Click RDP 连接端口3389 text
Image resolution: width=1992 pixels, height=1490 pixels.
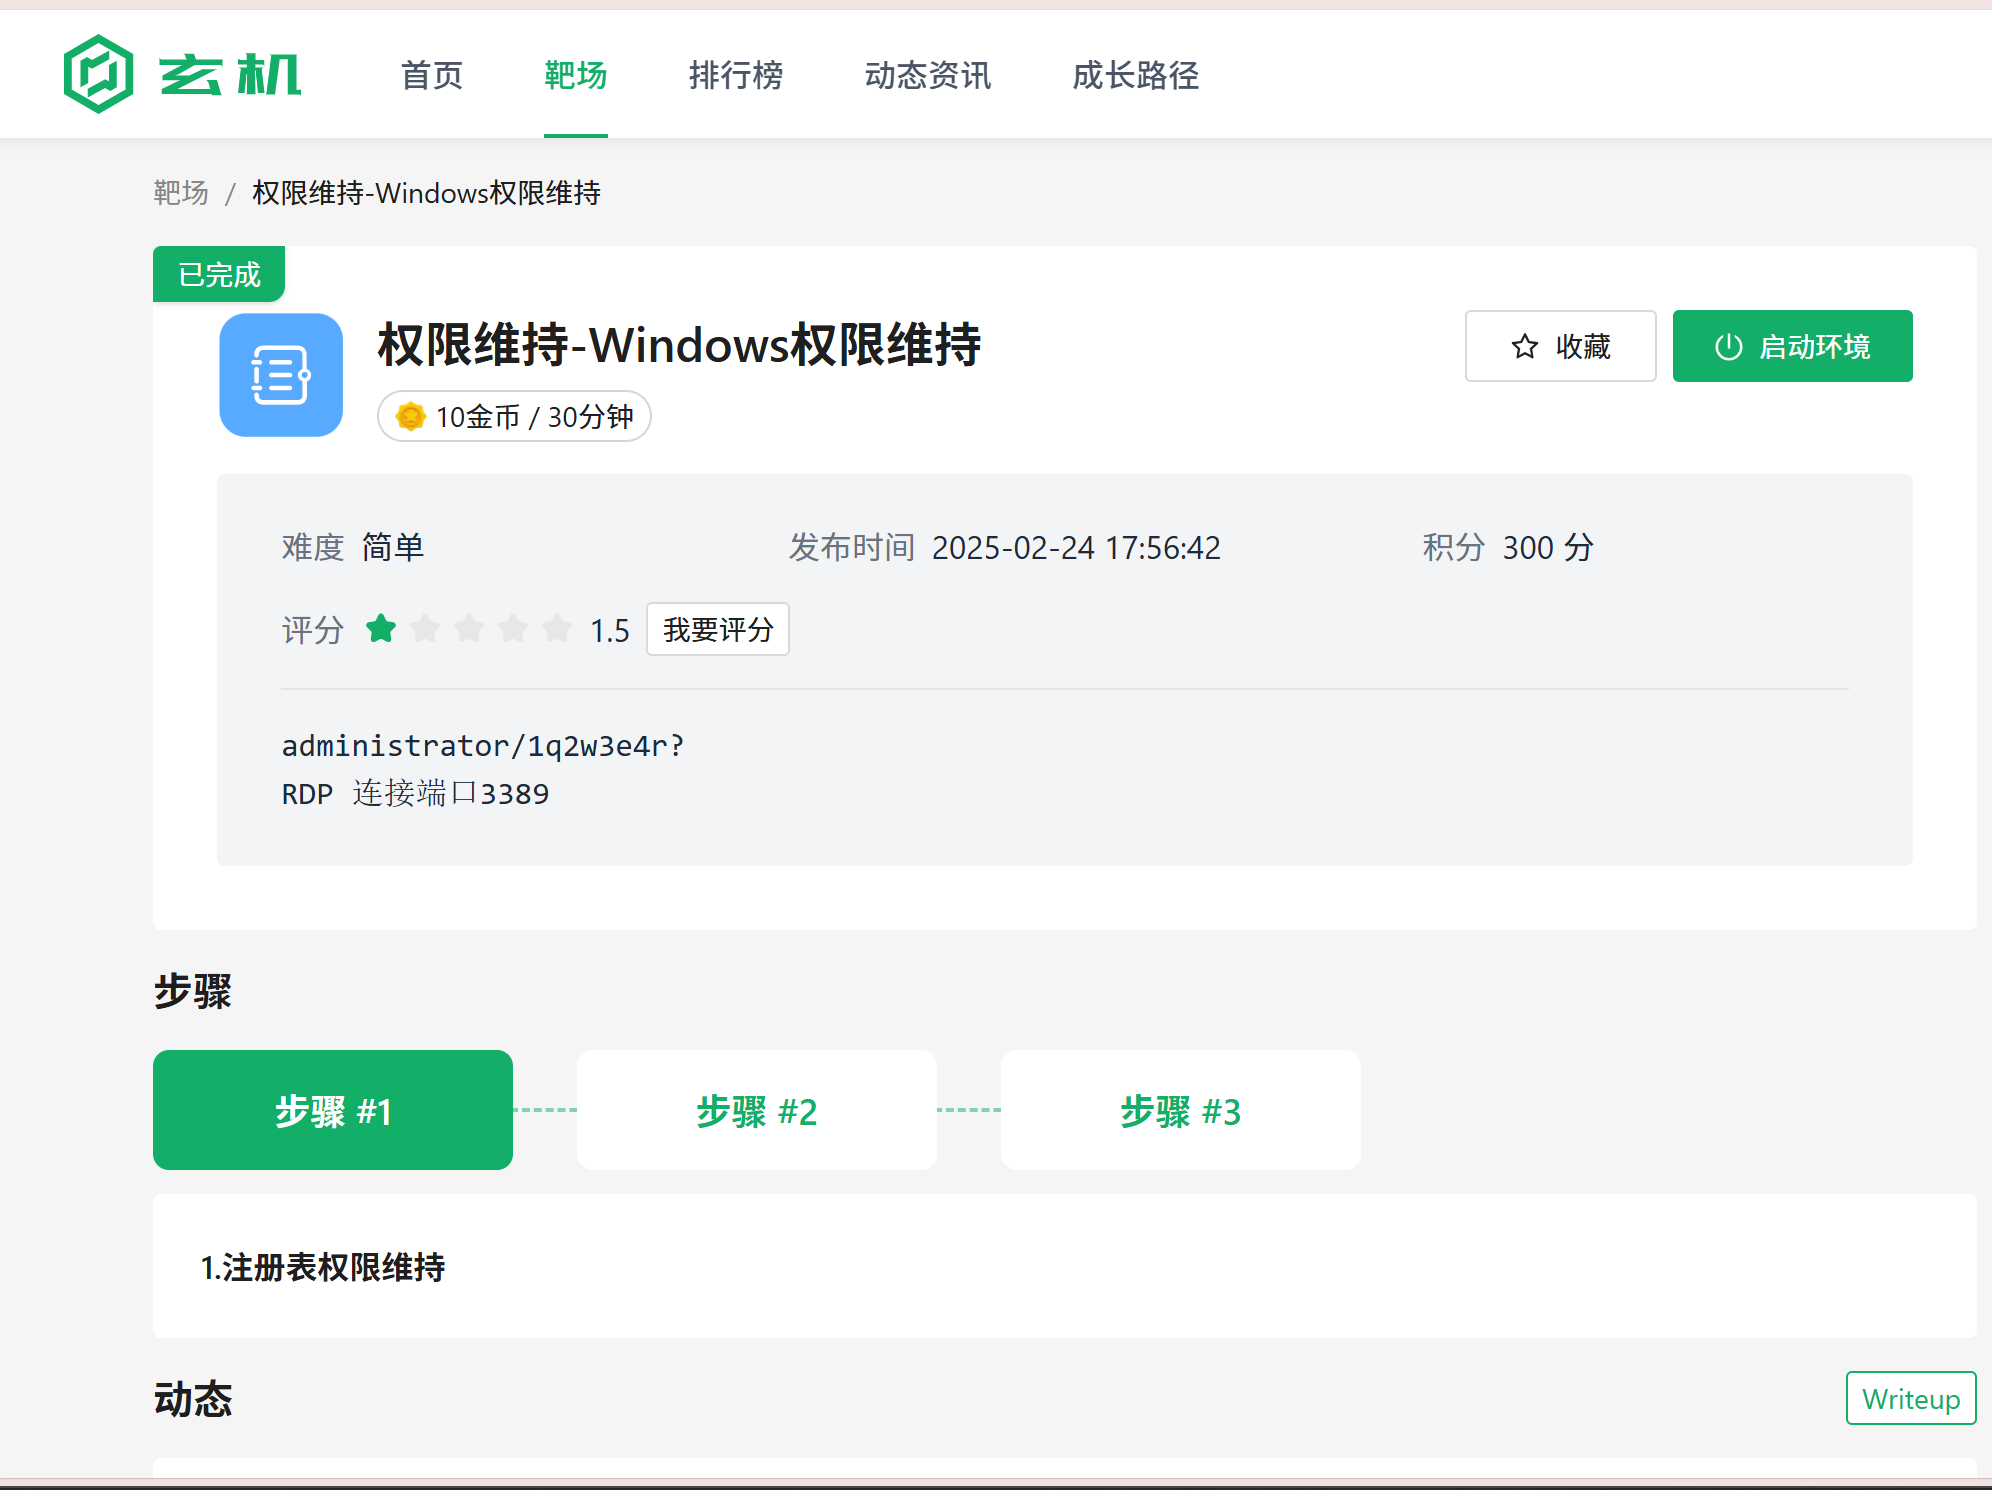pos(415,794)
